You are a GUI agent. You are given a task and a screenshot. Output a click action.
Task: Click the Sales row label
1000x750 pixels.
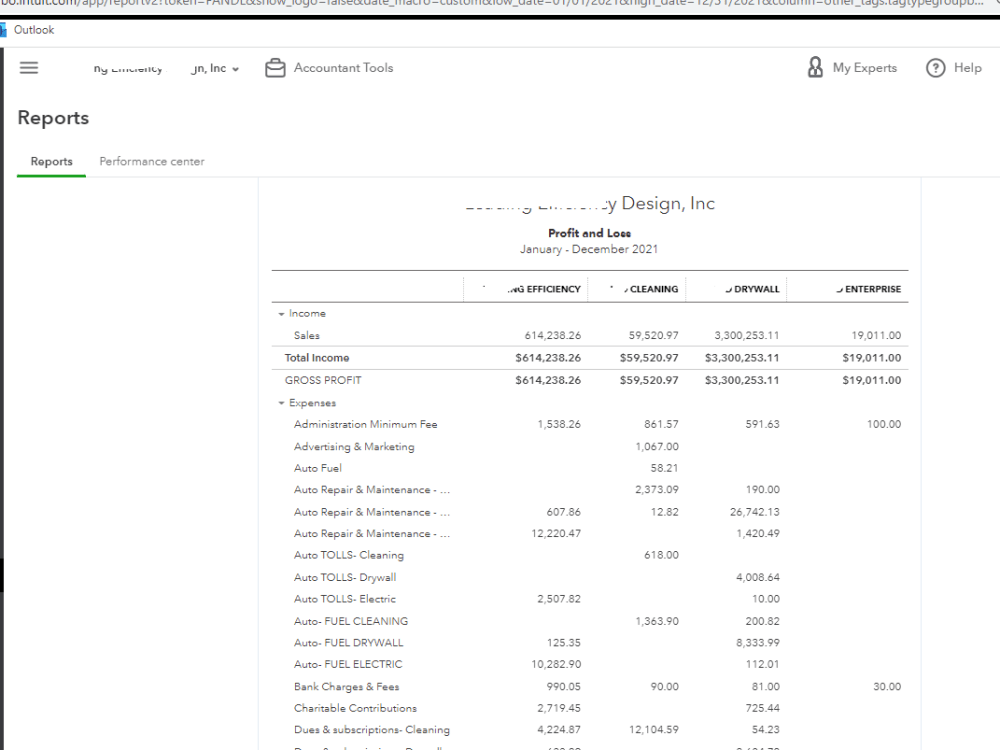307,335
